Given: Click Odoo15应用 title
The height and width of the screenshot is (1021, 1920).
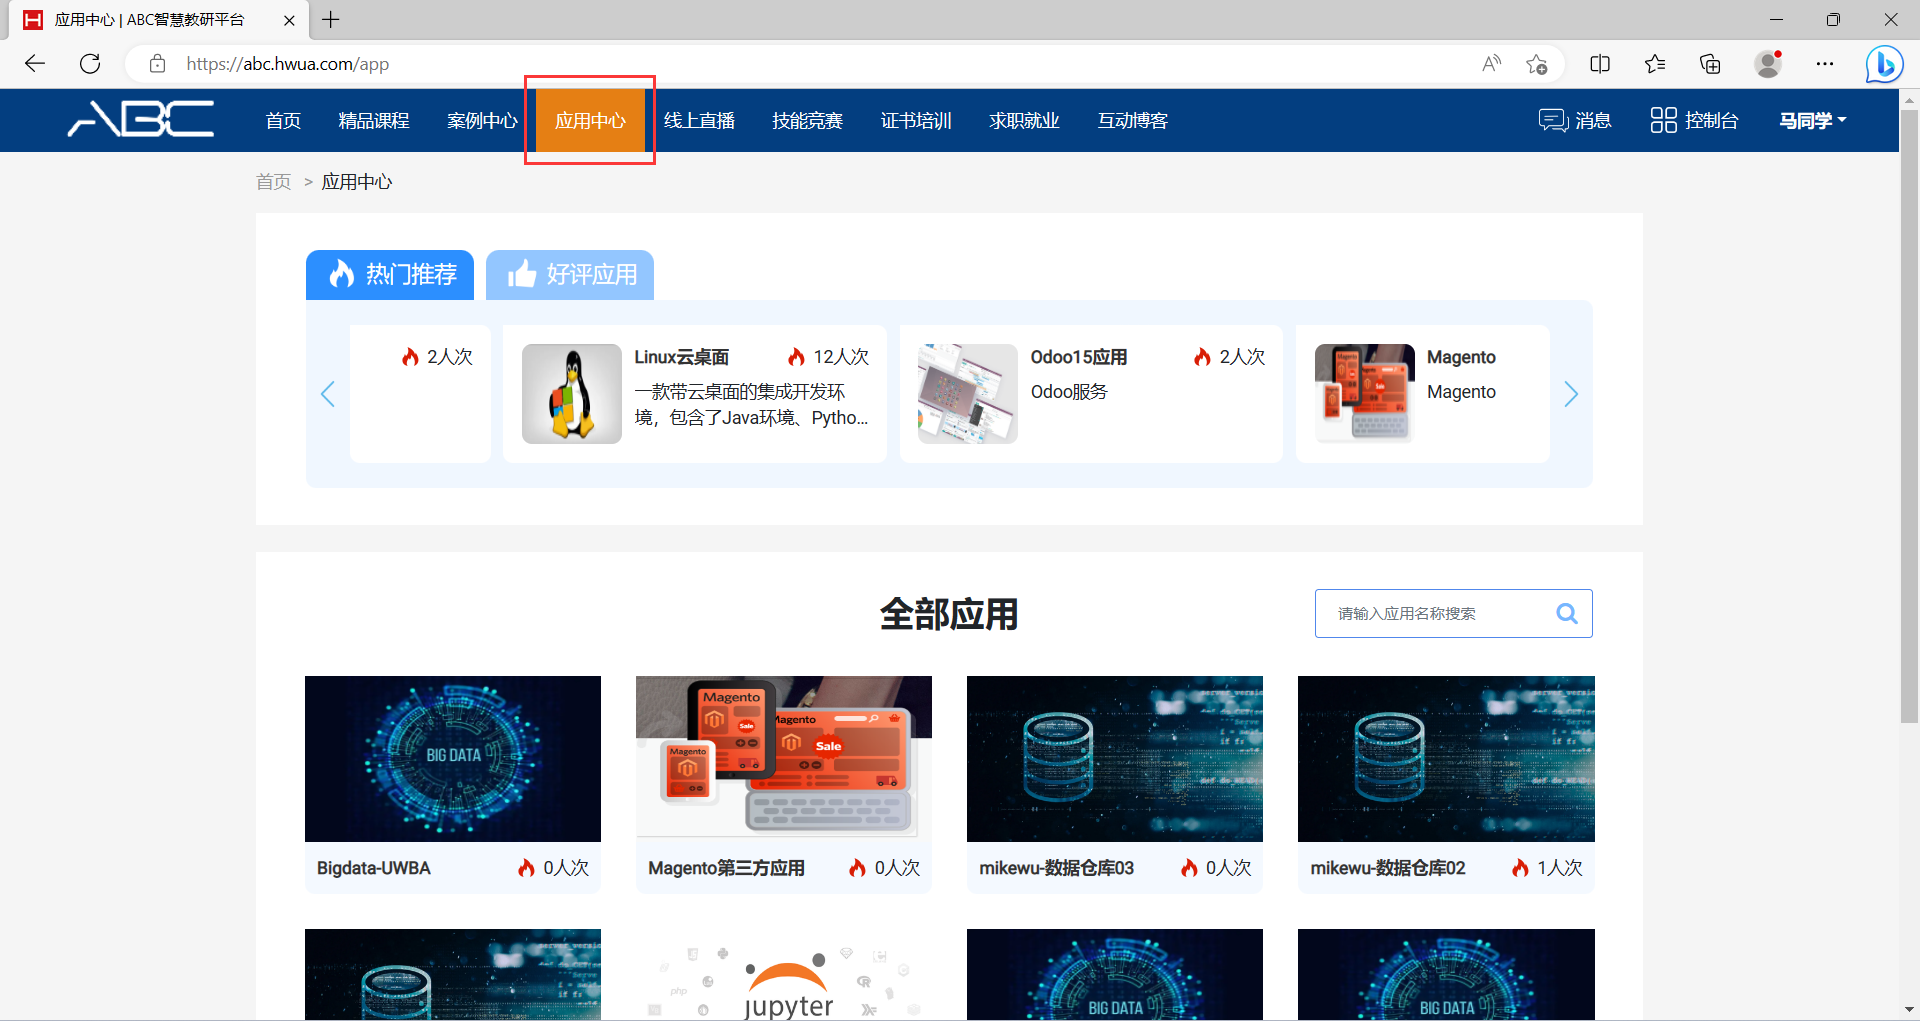Looking at the screenshot, I should 1079,357.
